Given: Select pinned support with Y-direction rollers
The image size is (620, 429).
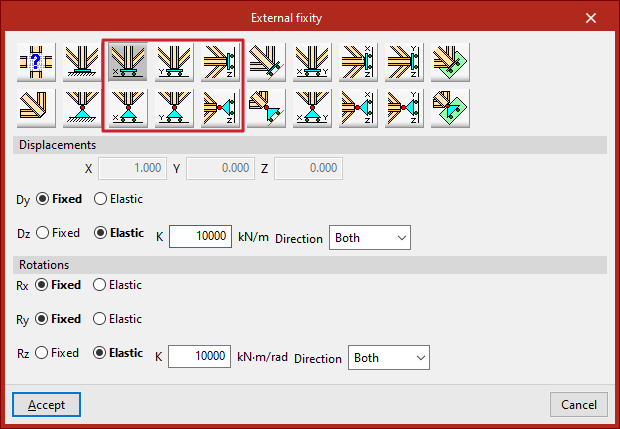Looking at the screenshot, I should [174, 108].
